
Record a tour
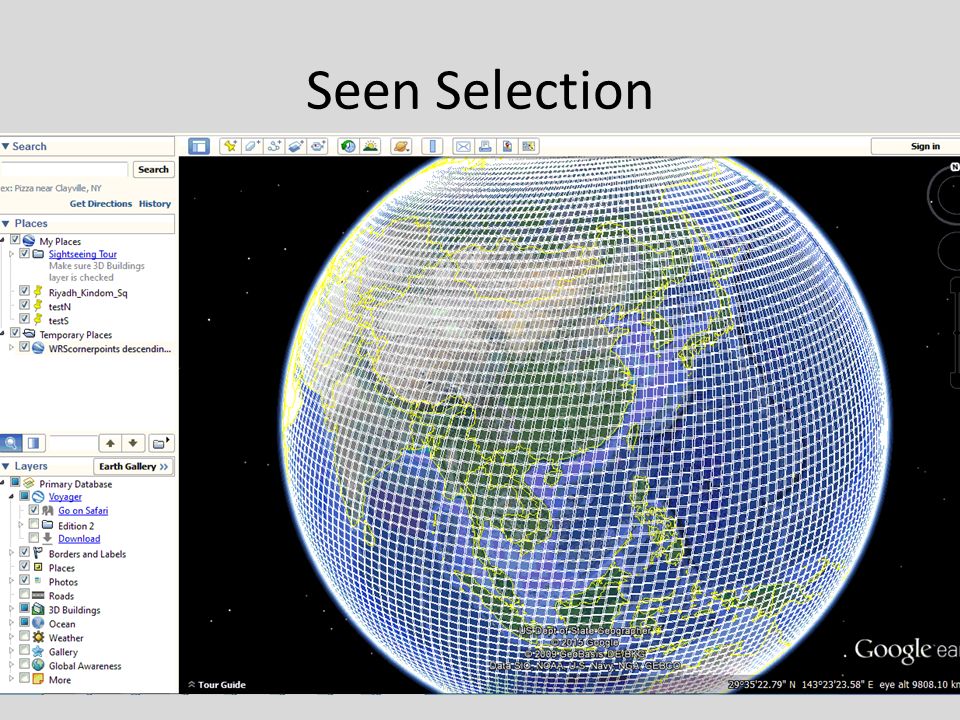point(318,146)
